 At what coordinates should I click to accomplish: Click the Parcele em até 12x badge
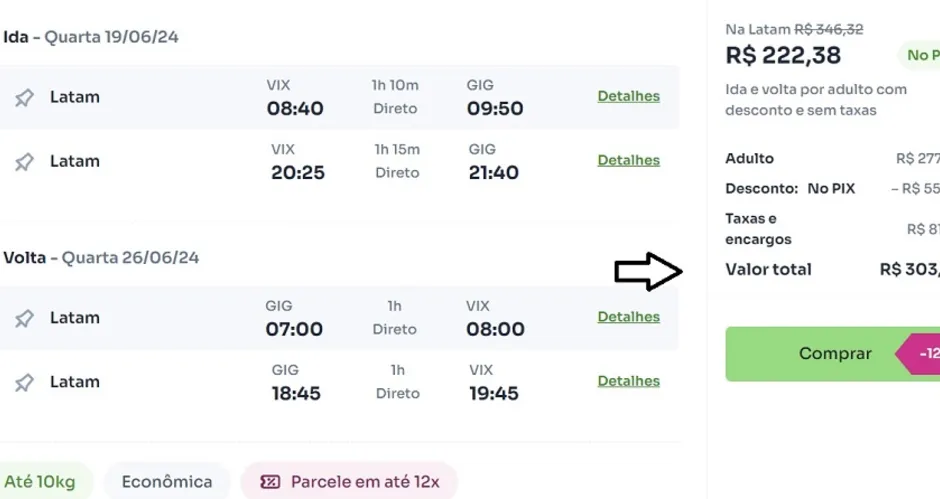pyautogui.click(x=350, y=482)
